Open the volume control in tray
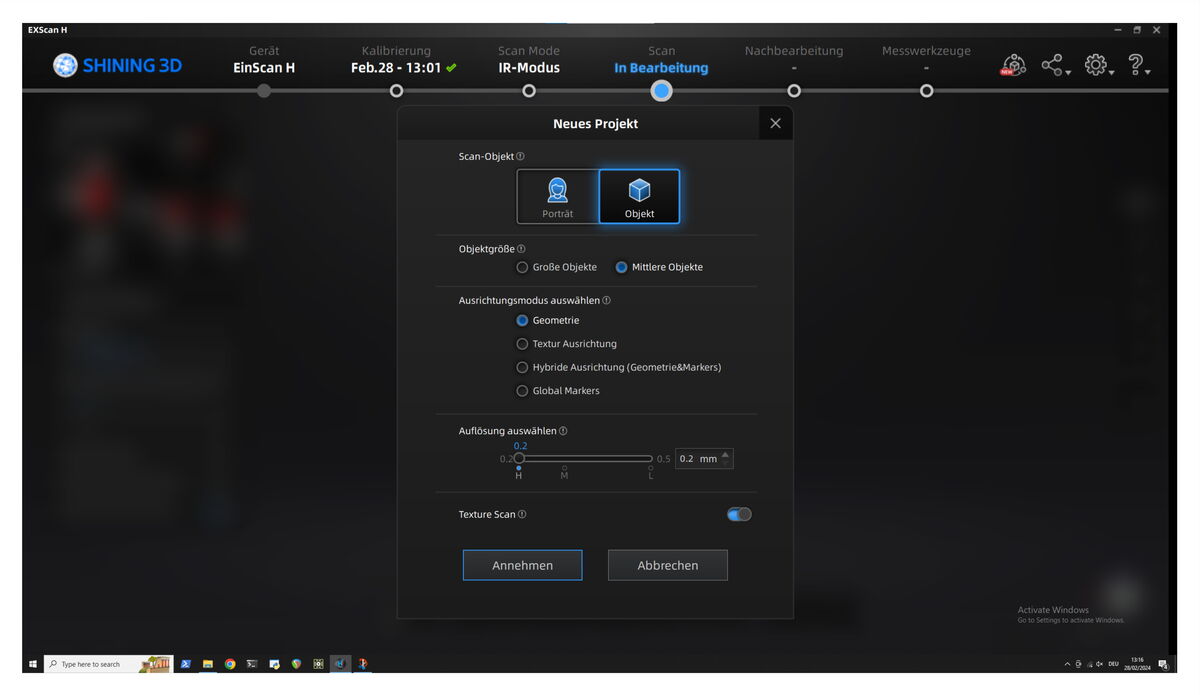The height and width of the screenshot is (695, 1200). pyautogui.click(x=1099, y=664)
